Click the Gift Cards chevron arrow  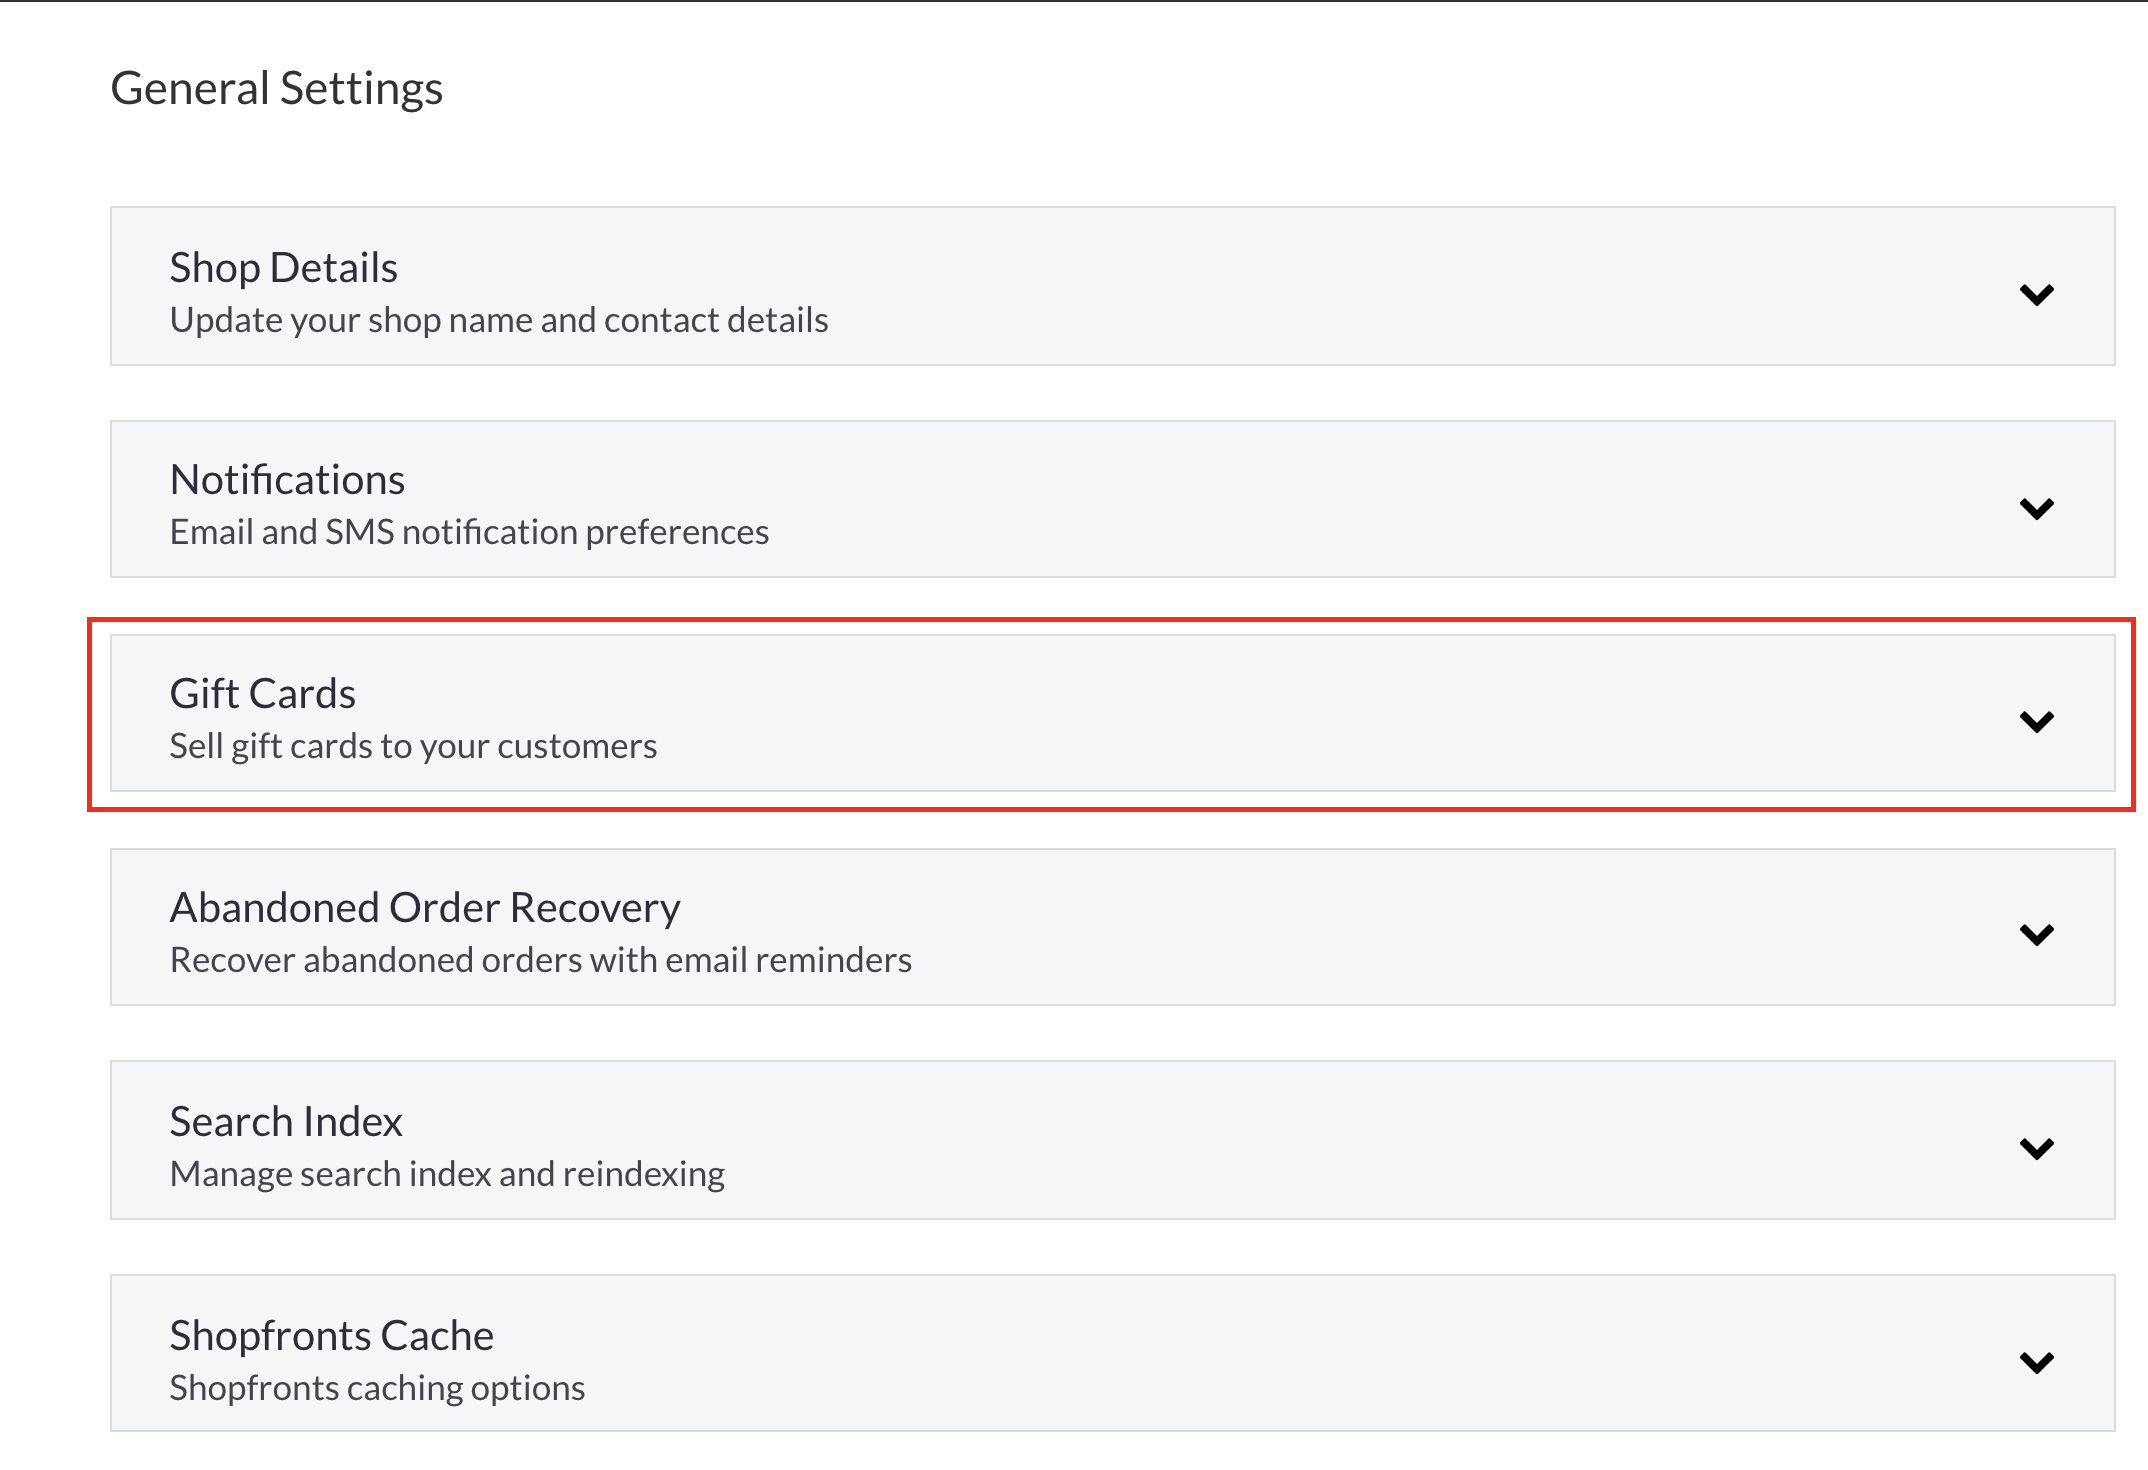pyautogui.click(x=2036, y=721)
